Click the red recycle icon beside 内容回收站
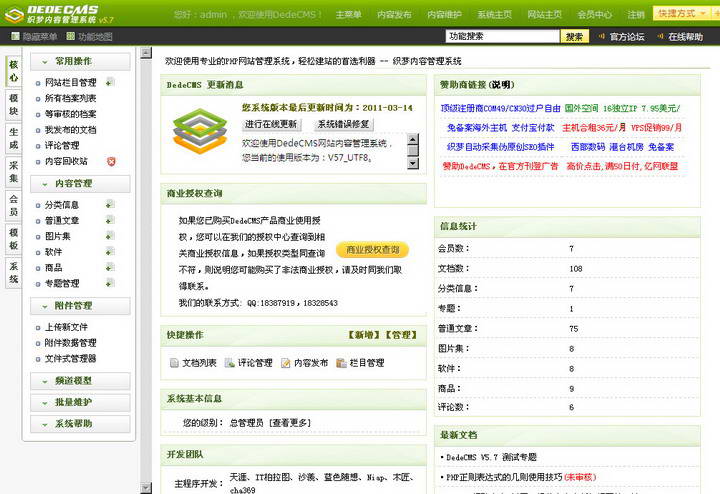720x494 pixels. [110, 161]
